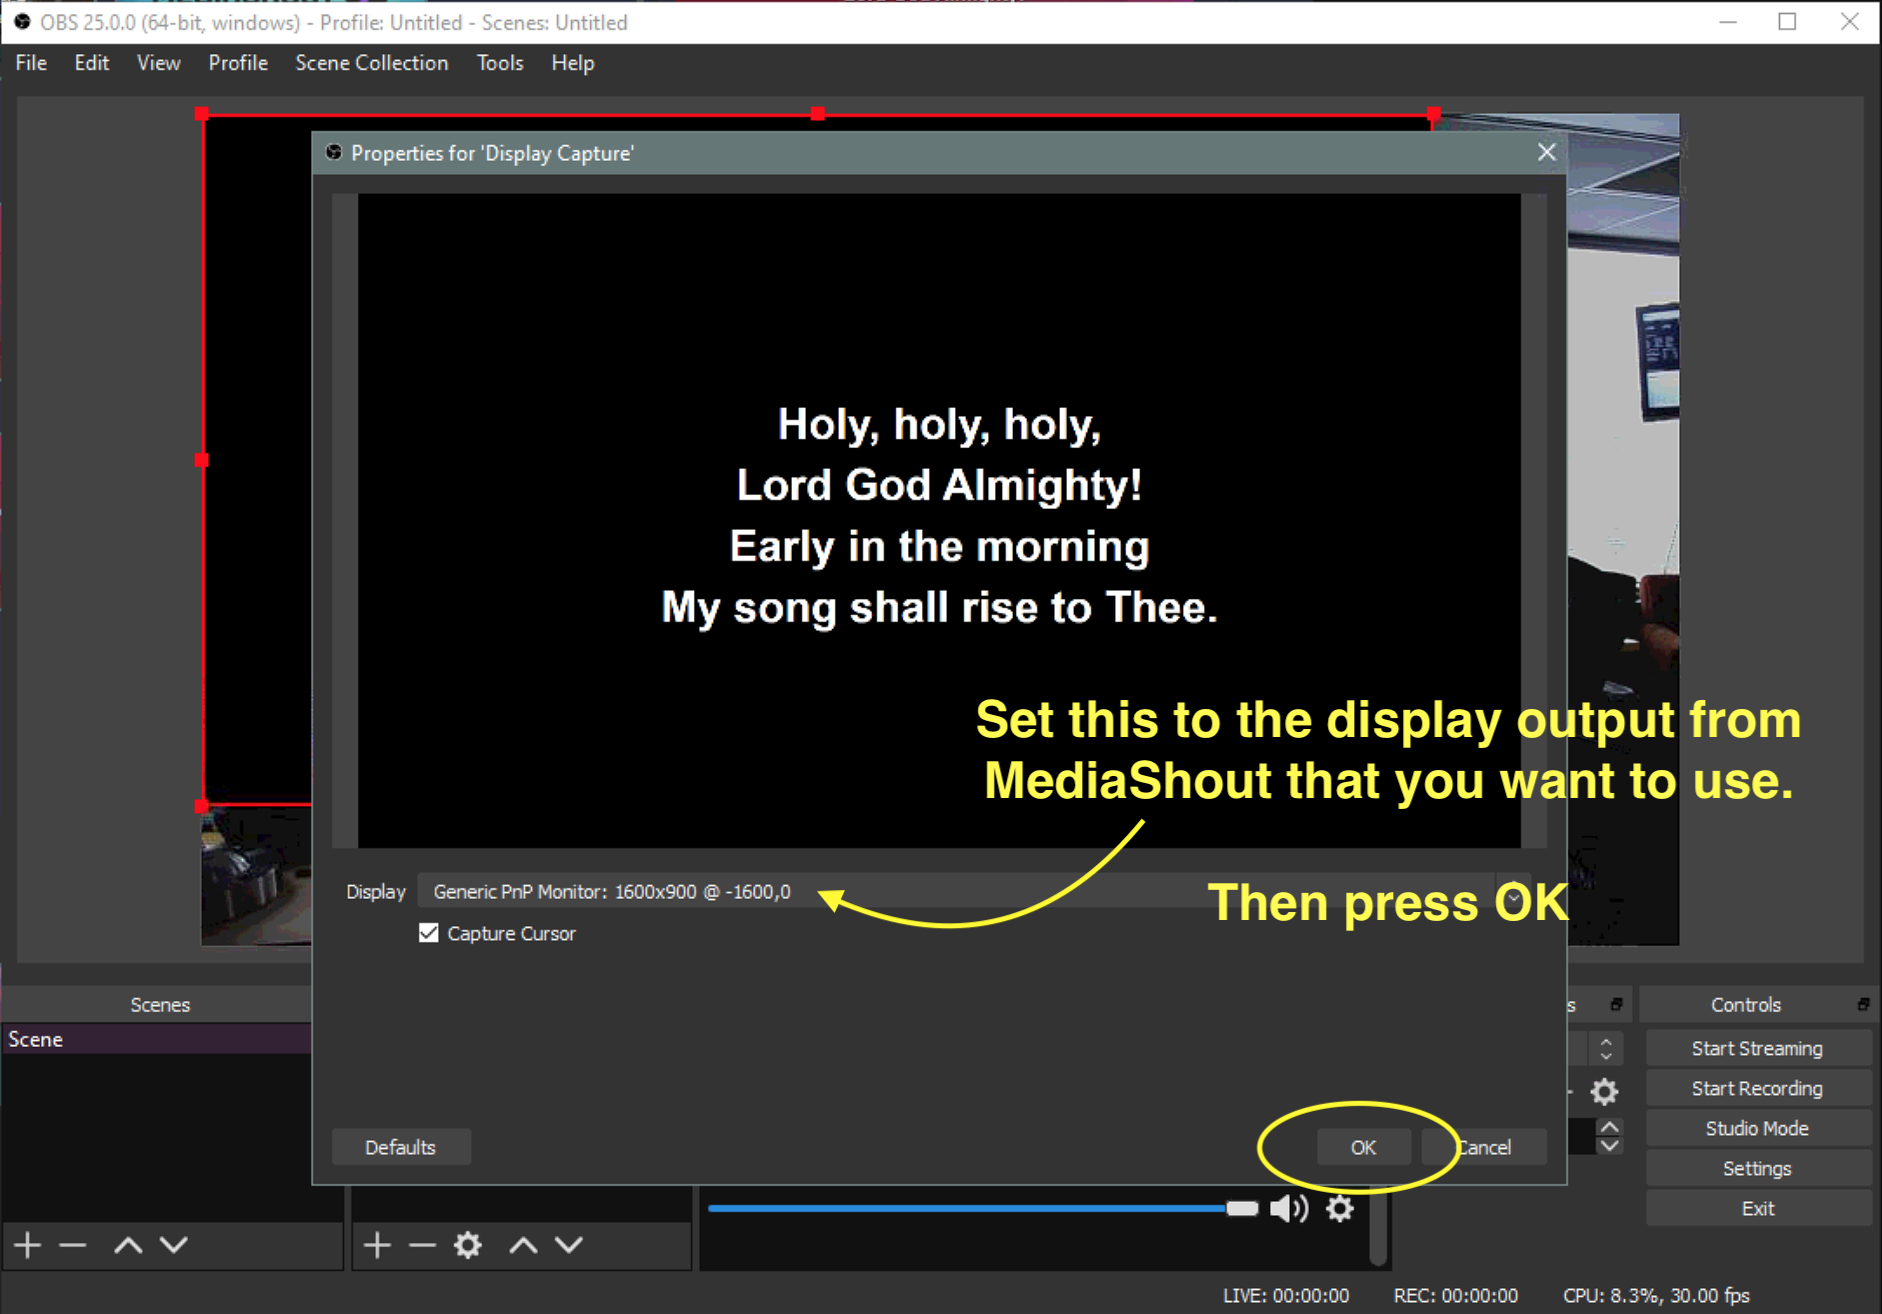Move scene up in Scenes list
Image resolution: width=1882 pixels, height=1314 pixels.
pos(128,1245)
